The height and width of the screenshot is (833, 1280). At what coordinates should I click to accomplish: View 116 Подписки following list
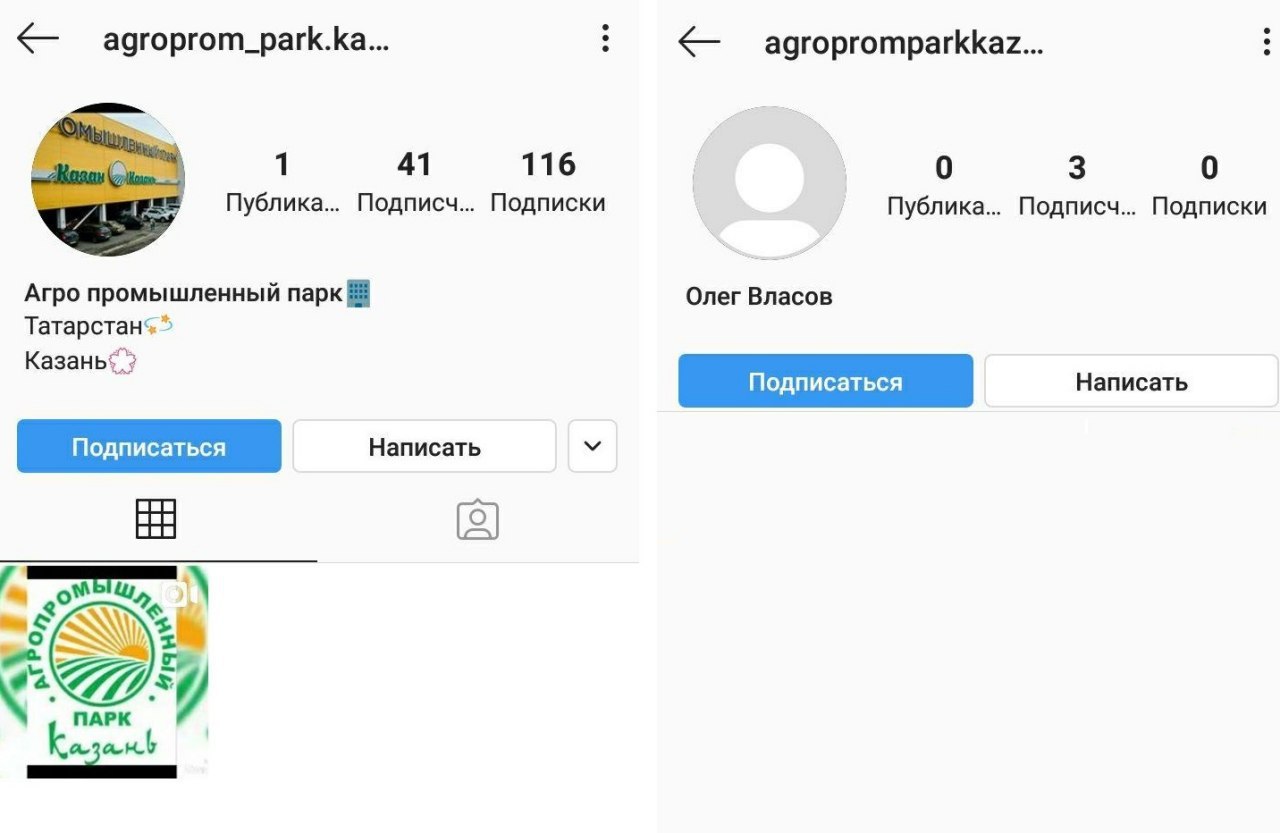(x=548, y=182)
